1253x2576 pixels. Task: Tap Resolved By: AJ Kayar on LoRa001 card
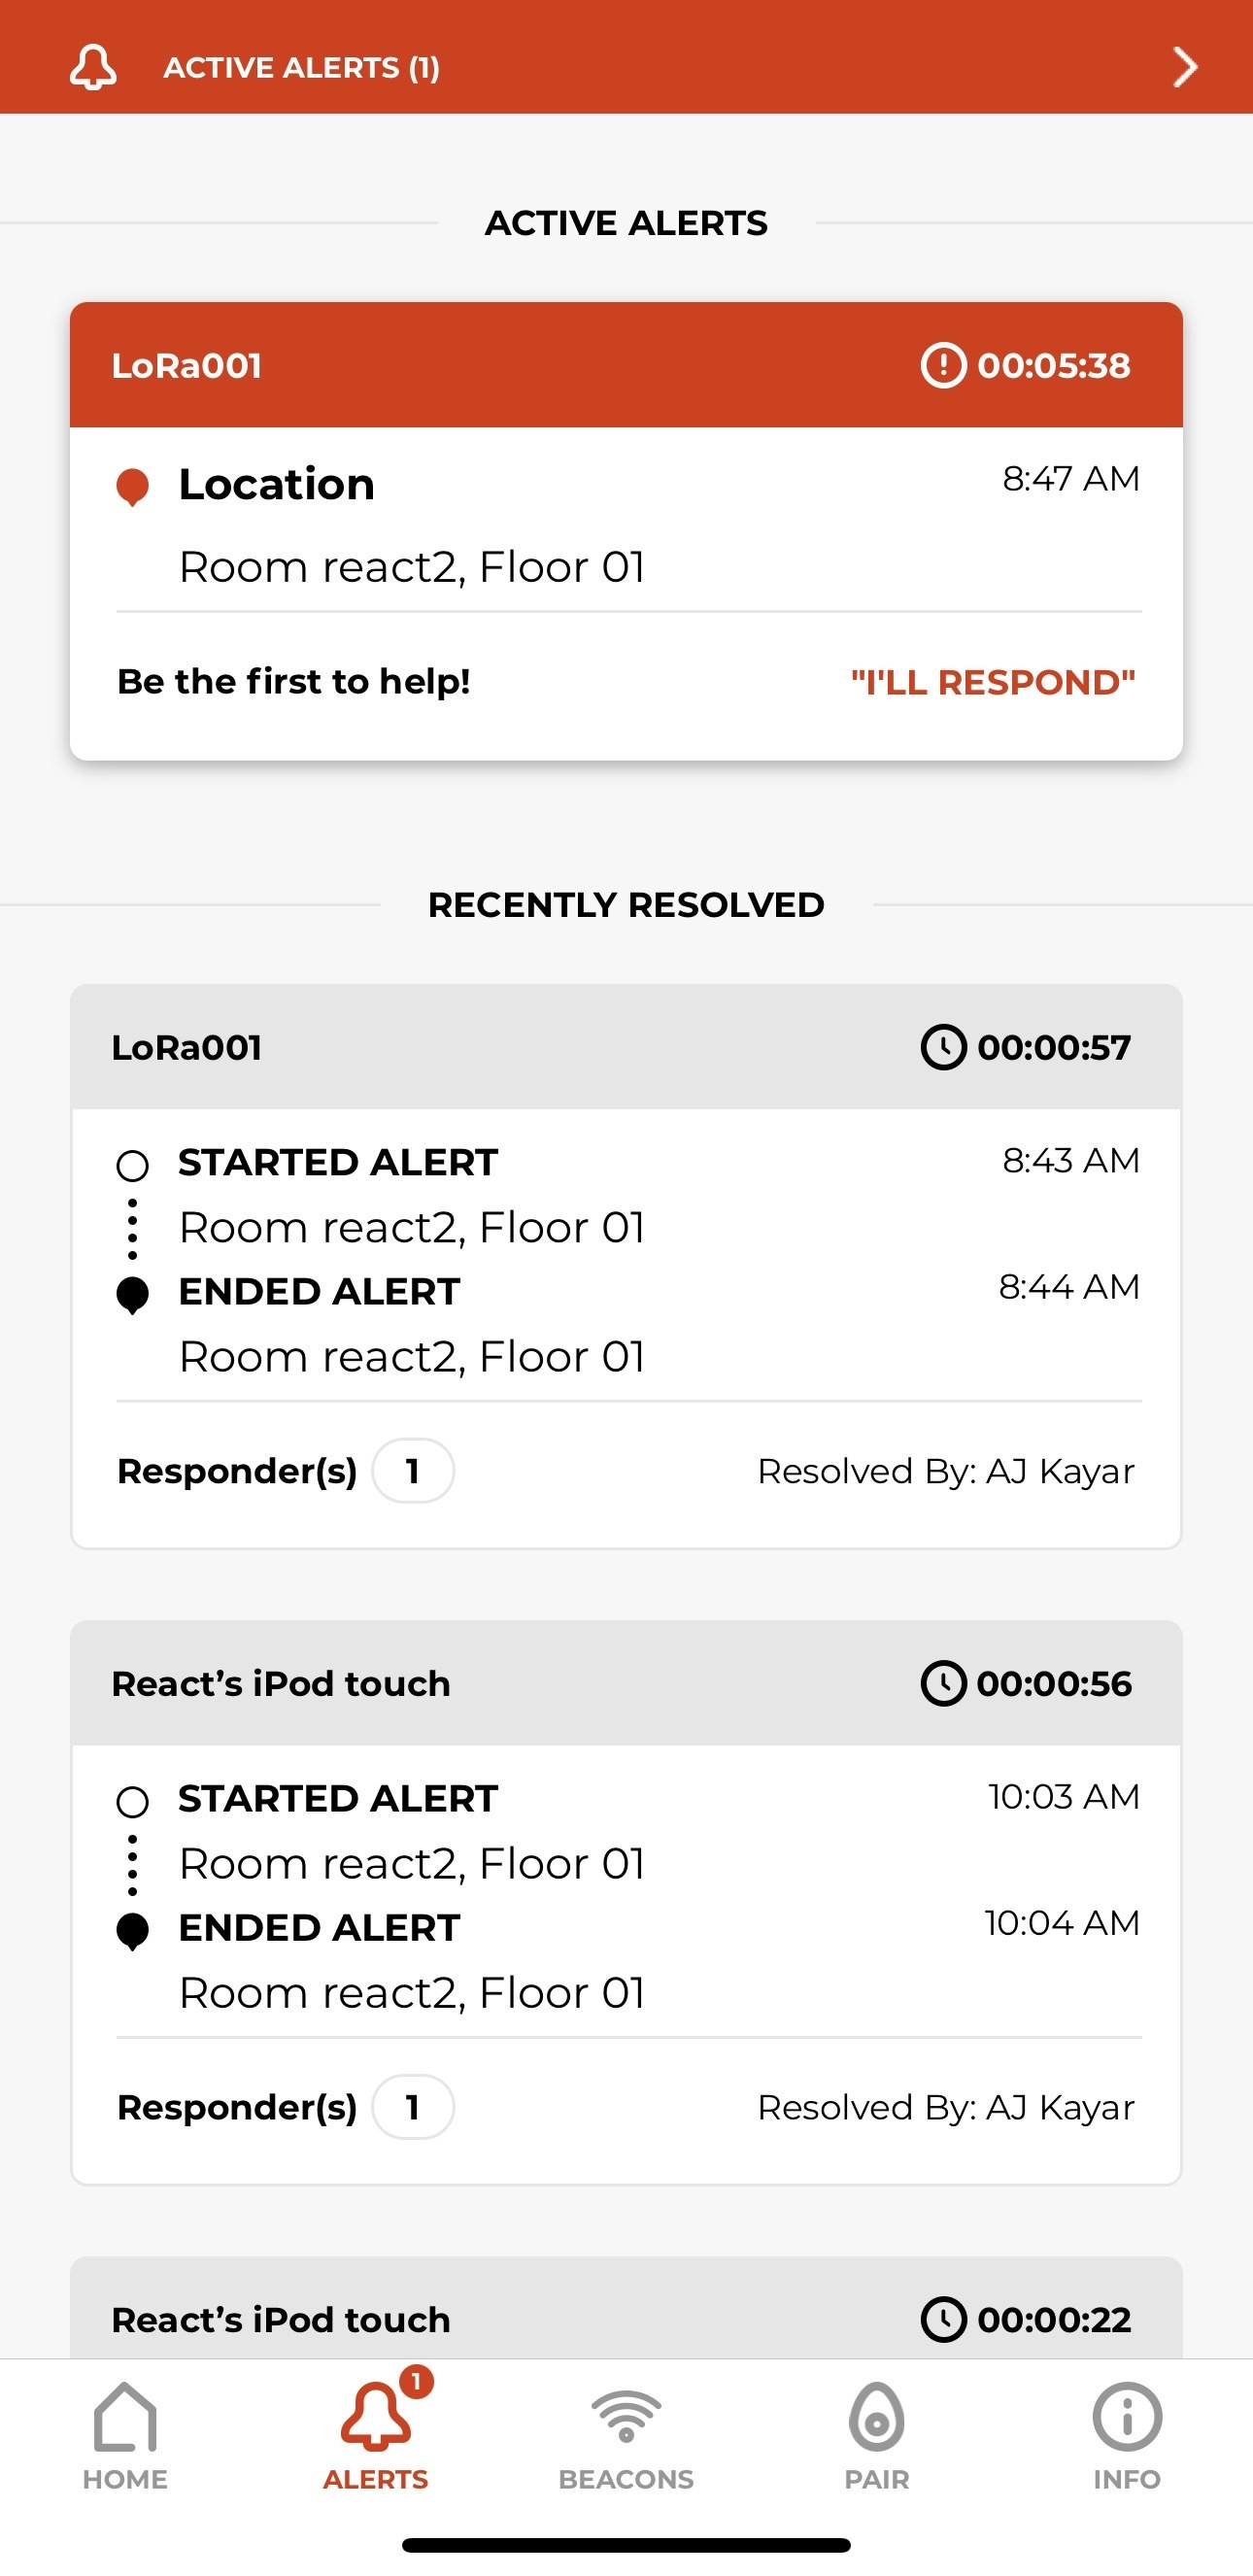[946, 1471]
